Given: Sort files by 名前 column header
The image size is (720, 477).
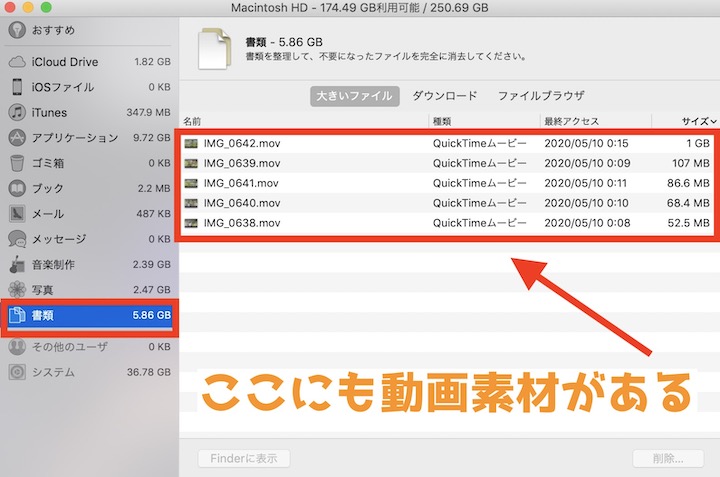Looking at the screenshot, I should (194, 120).
